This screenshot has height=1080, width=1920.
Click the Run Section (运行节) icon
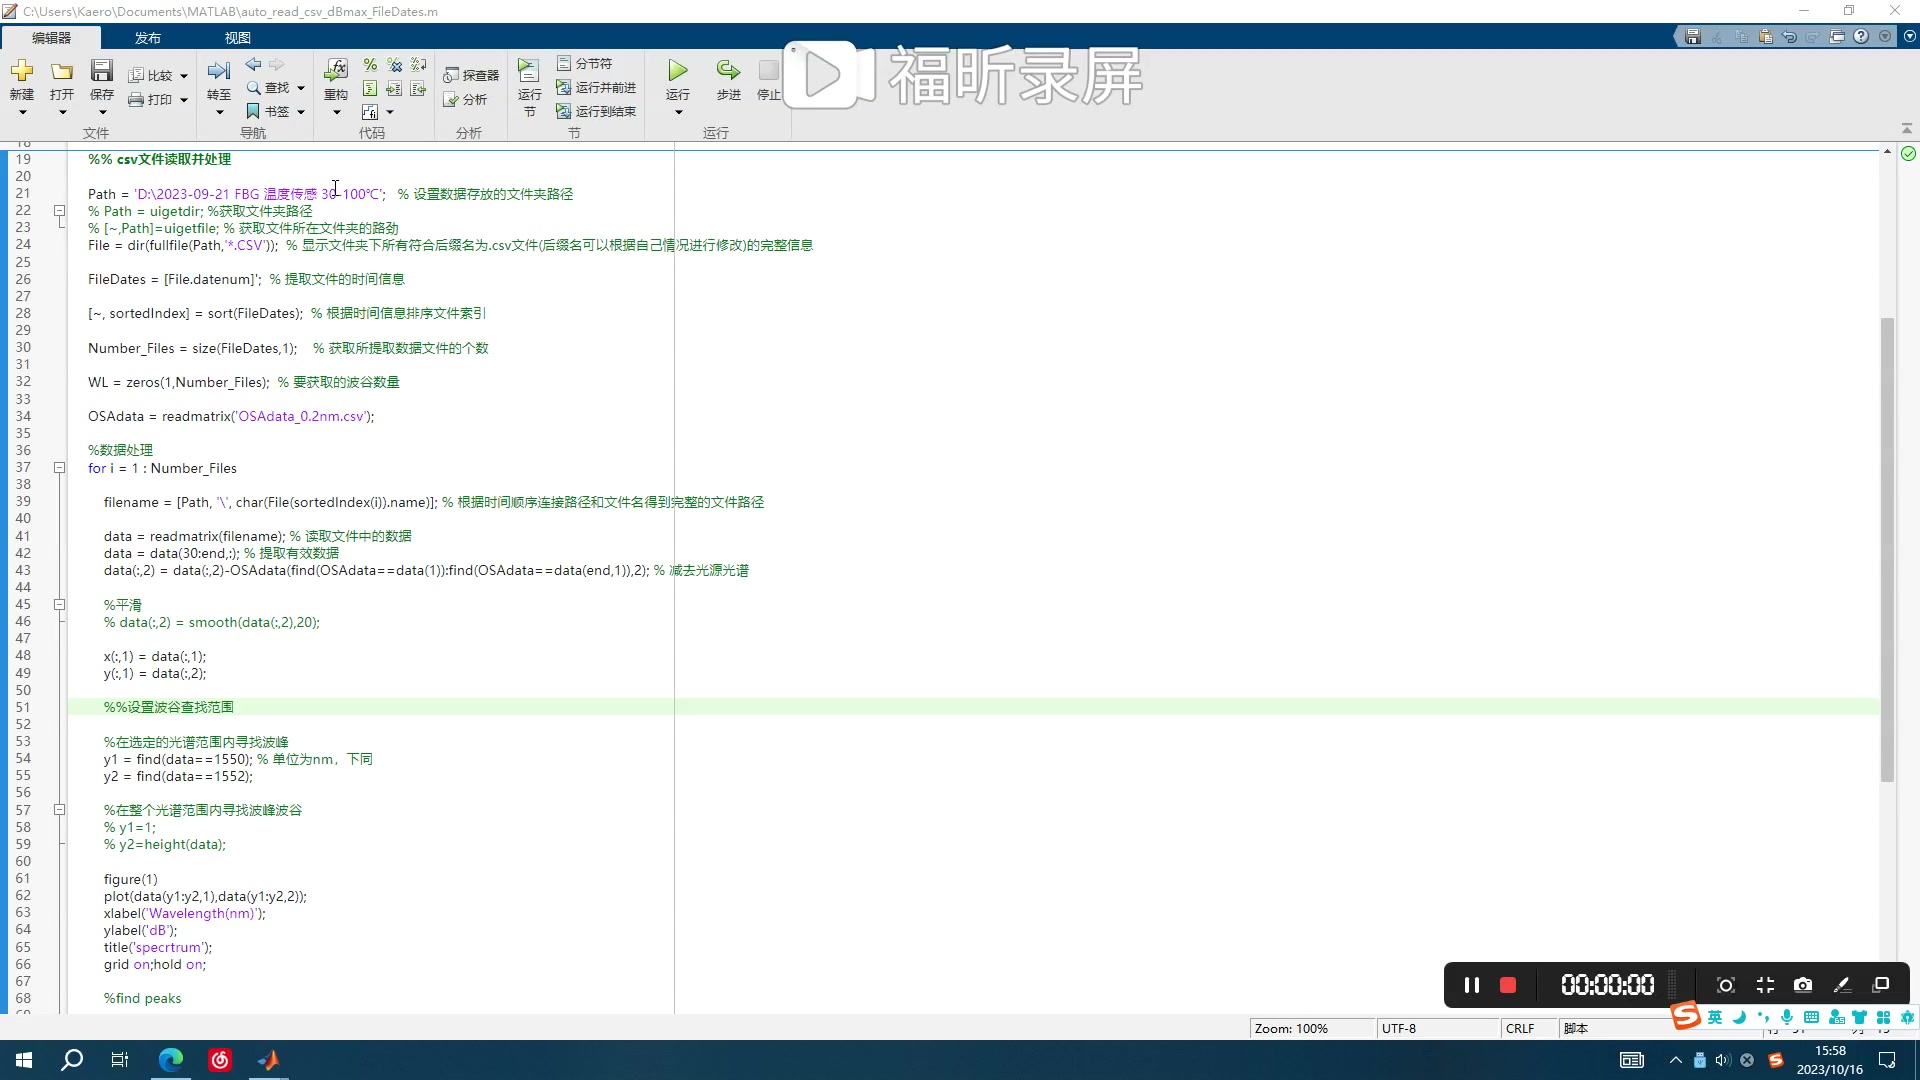pos(528,70)
